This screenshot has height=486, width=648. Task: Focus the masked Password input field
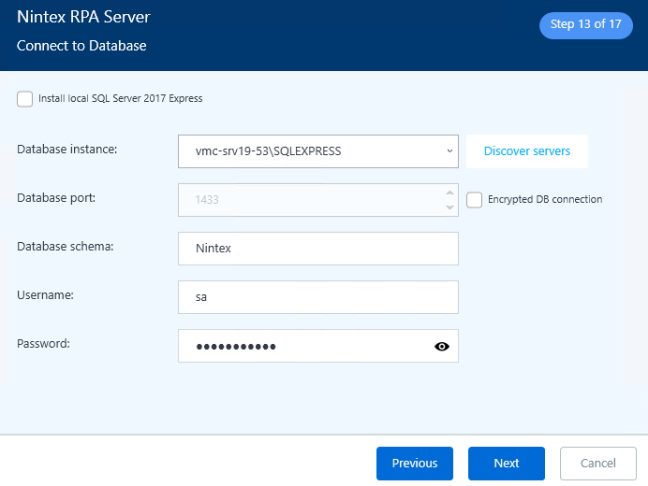point(300,346)
